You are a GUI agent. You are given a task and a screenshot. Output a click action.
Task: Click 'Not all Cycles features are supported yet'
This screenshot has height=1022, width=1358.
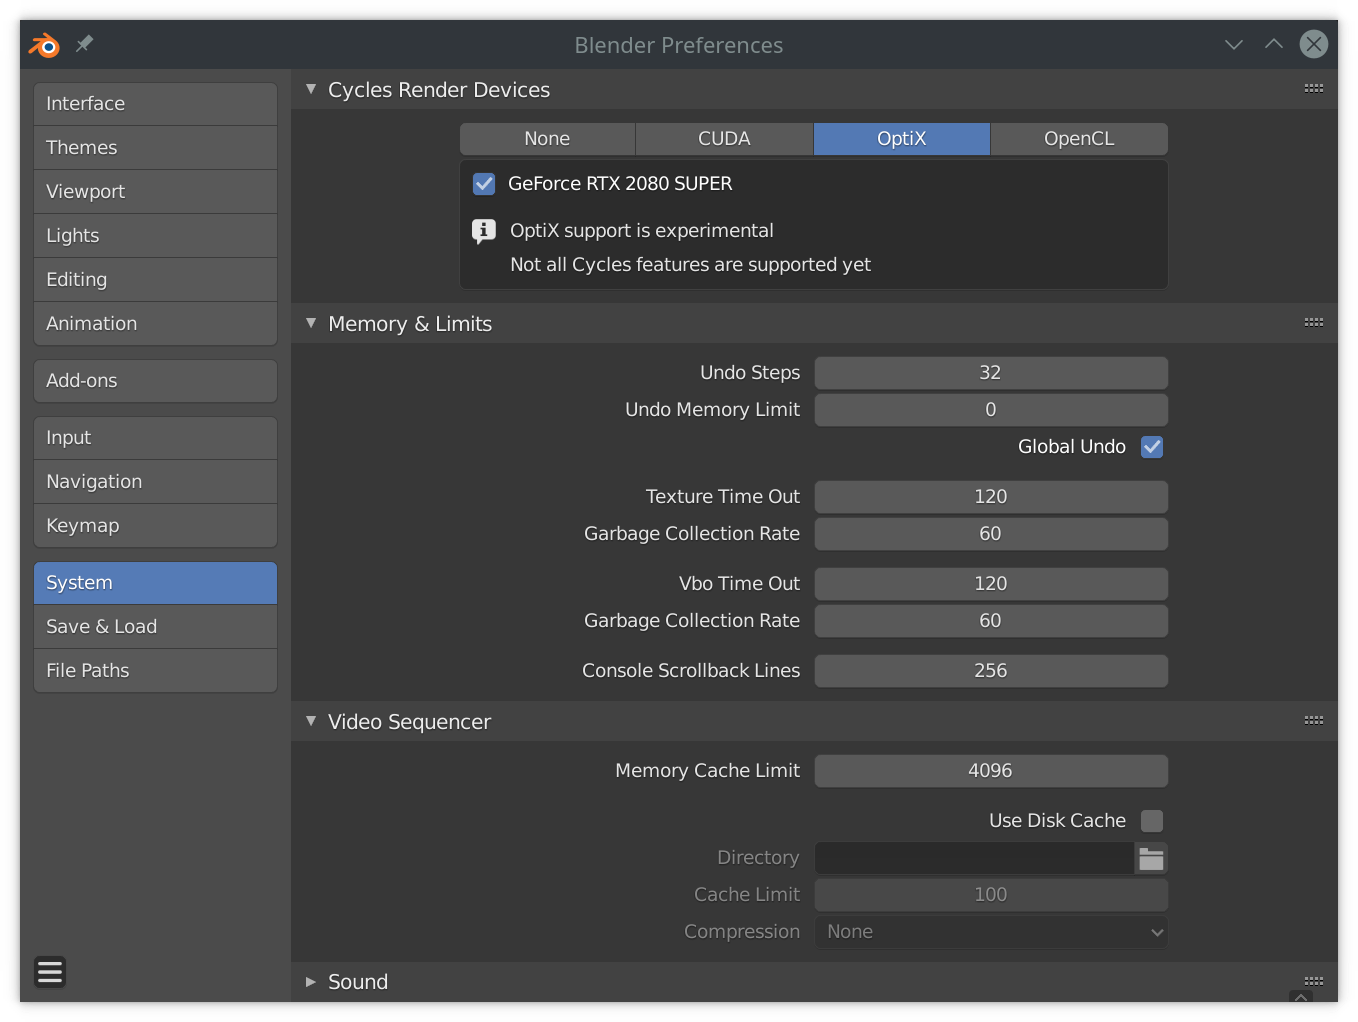pyautogui.click(x=691, y=265)
